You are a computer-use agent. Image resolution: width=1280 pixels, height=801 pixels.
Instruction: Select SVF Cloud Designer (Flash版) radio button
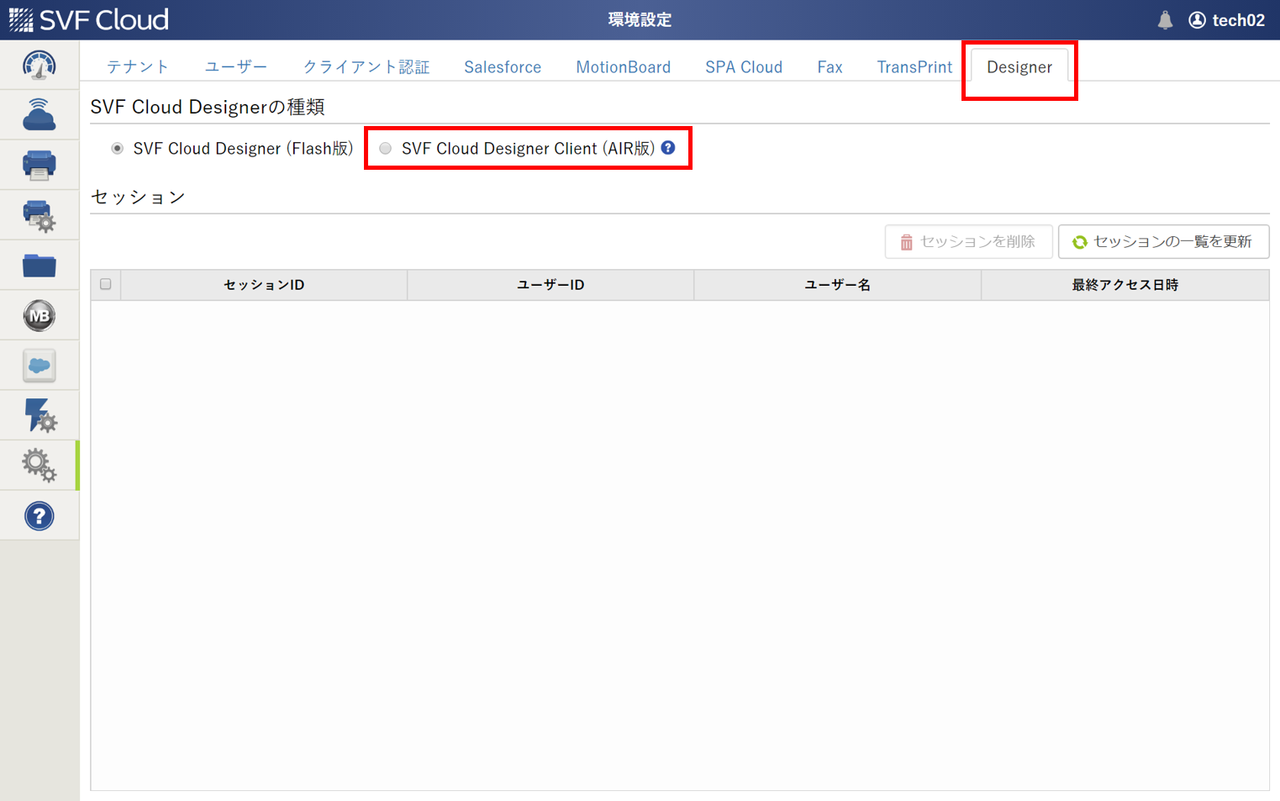pos(117,147)
